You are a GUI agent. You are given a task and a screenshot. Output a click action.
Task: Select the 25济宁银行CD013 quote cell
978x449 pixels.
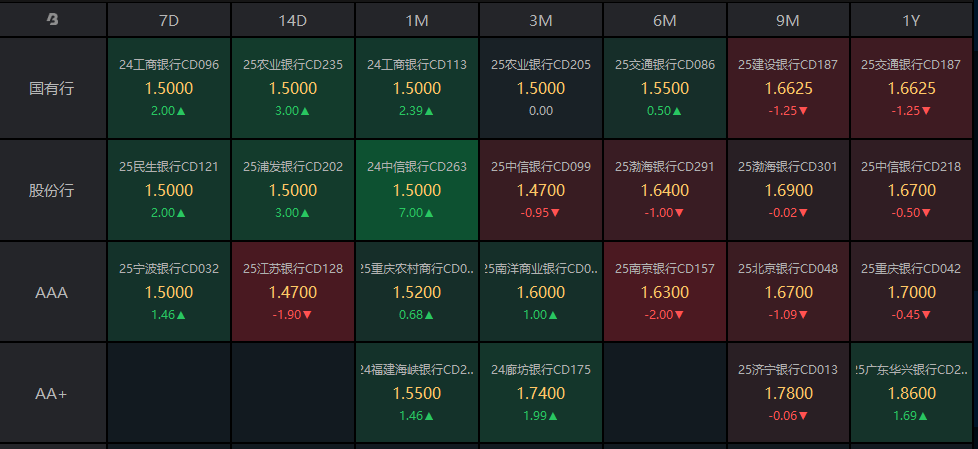tap(788, 393)
